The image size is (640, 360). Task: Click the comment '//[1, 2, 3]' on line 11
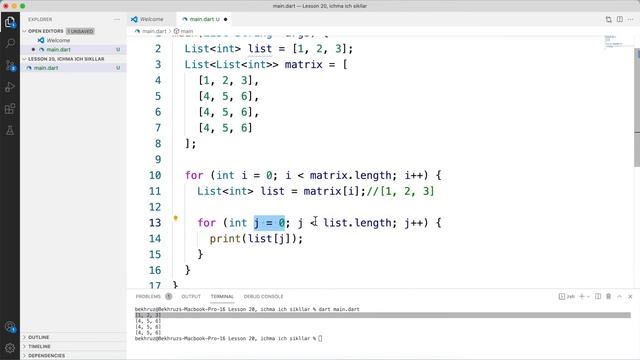pyautogui.click(x=400, y=191)
